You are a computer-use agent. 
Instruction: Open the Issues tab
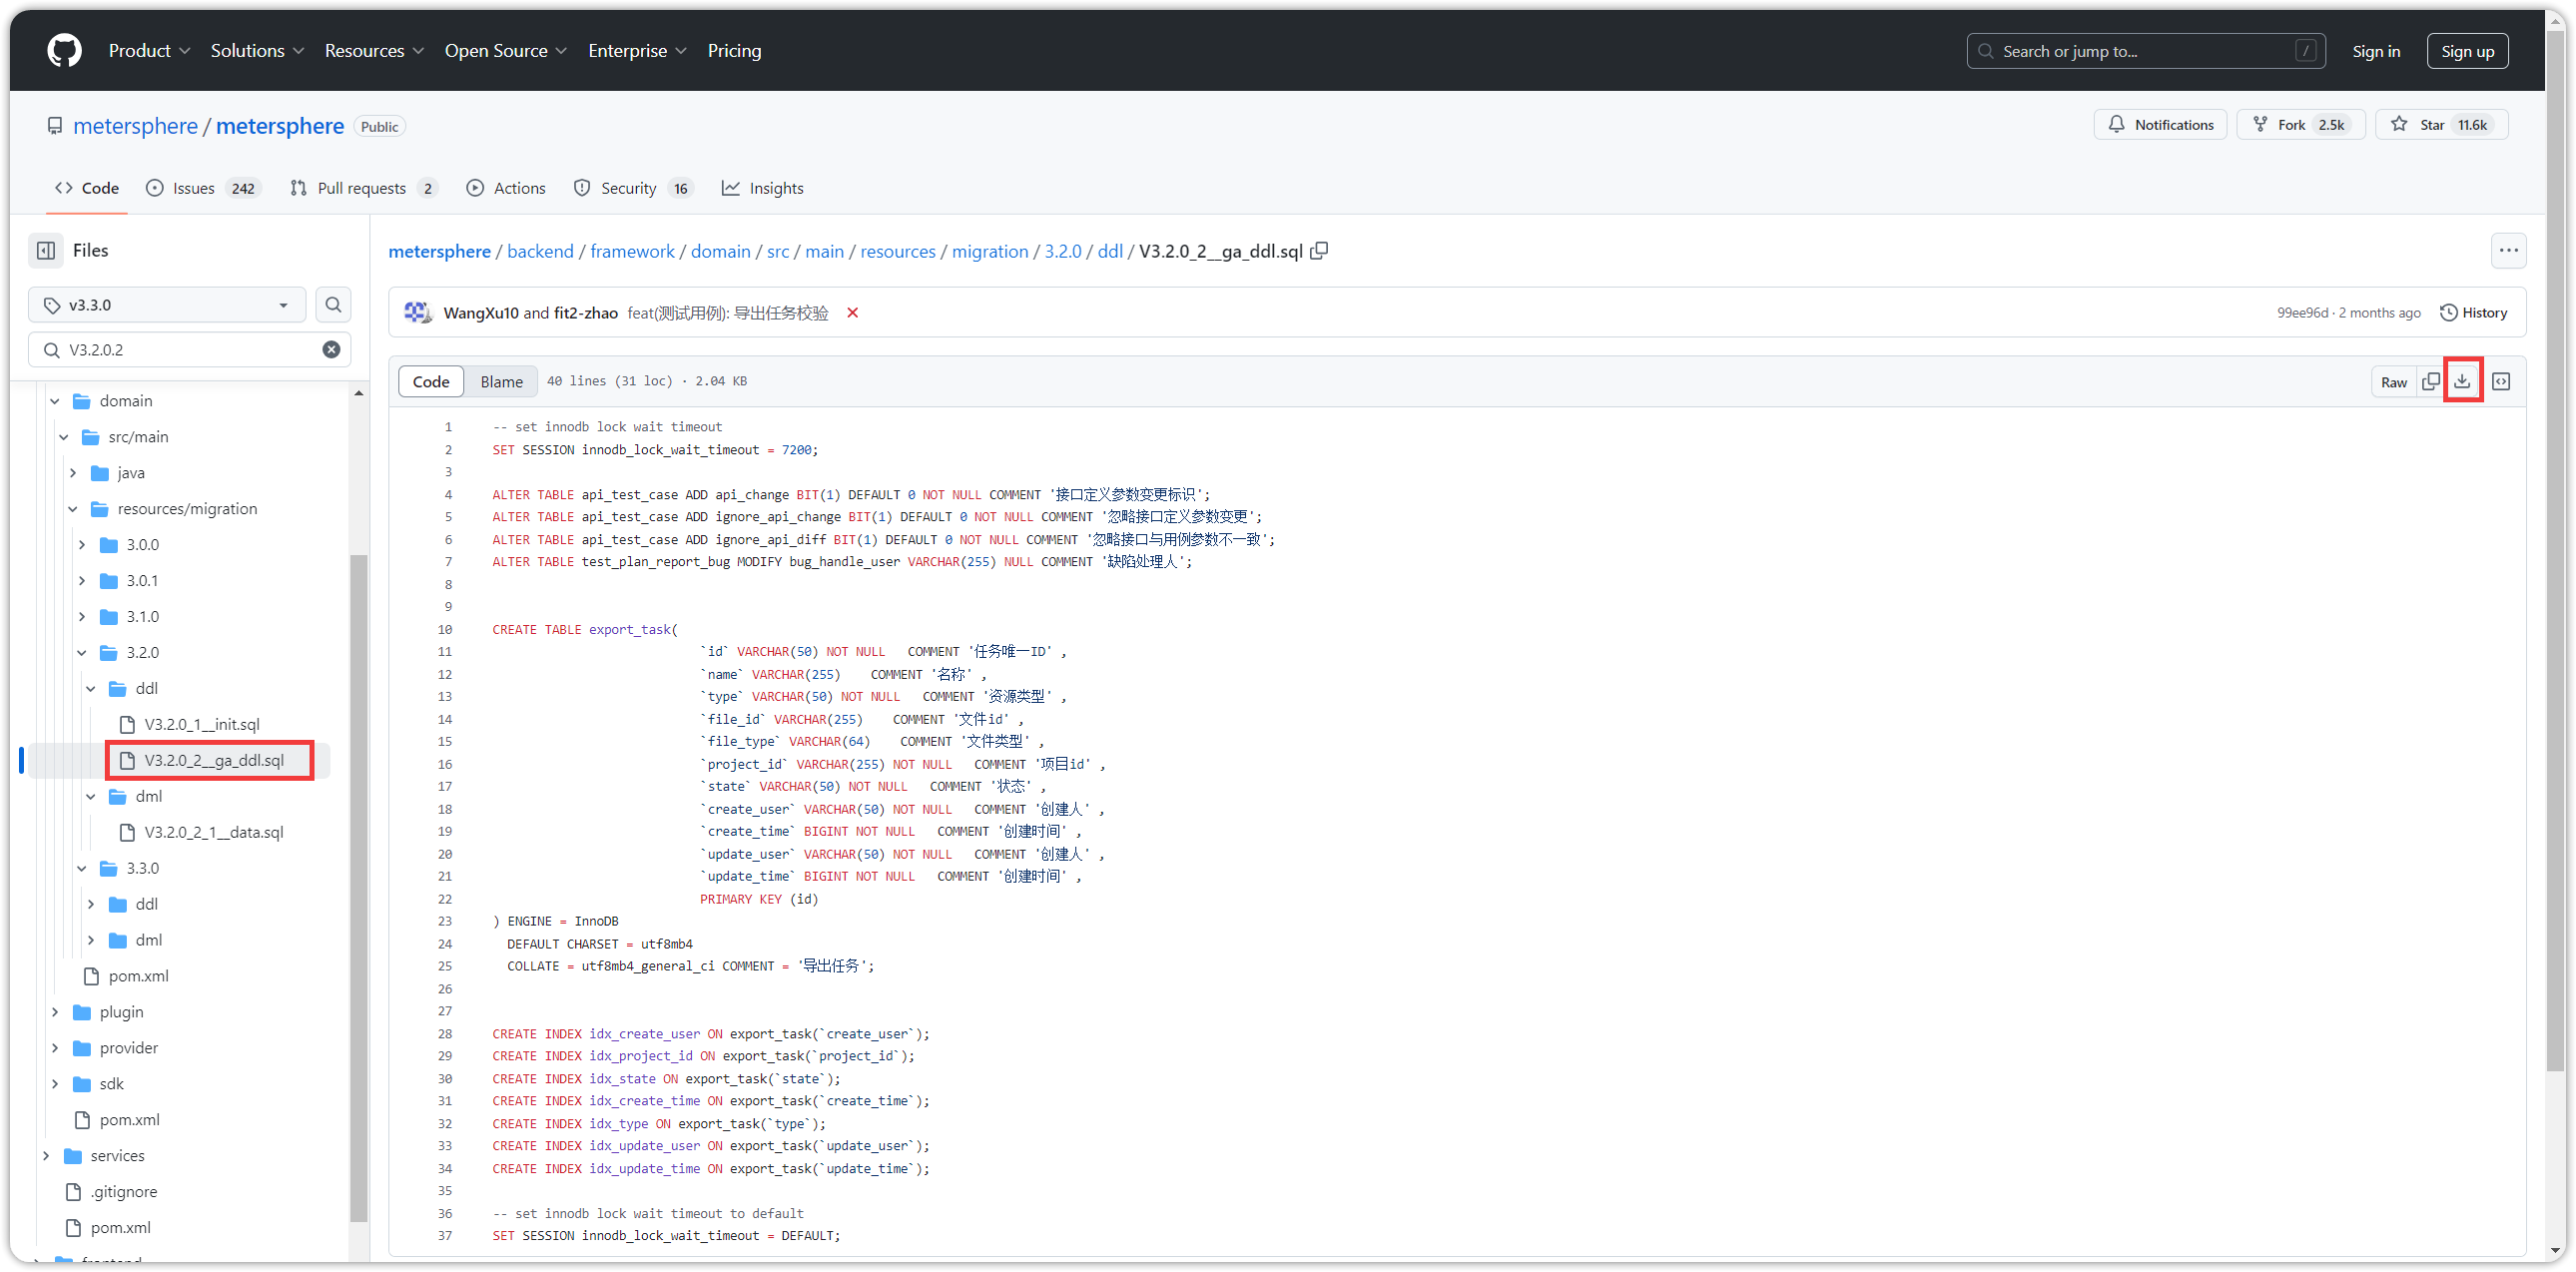tap(203, 188)
